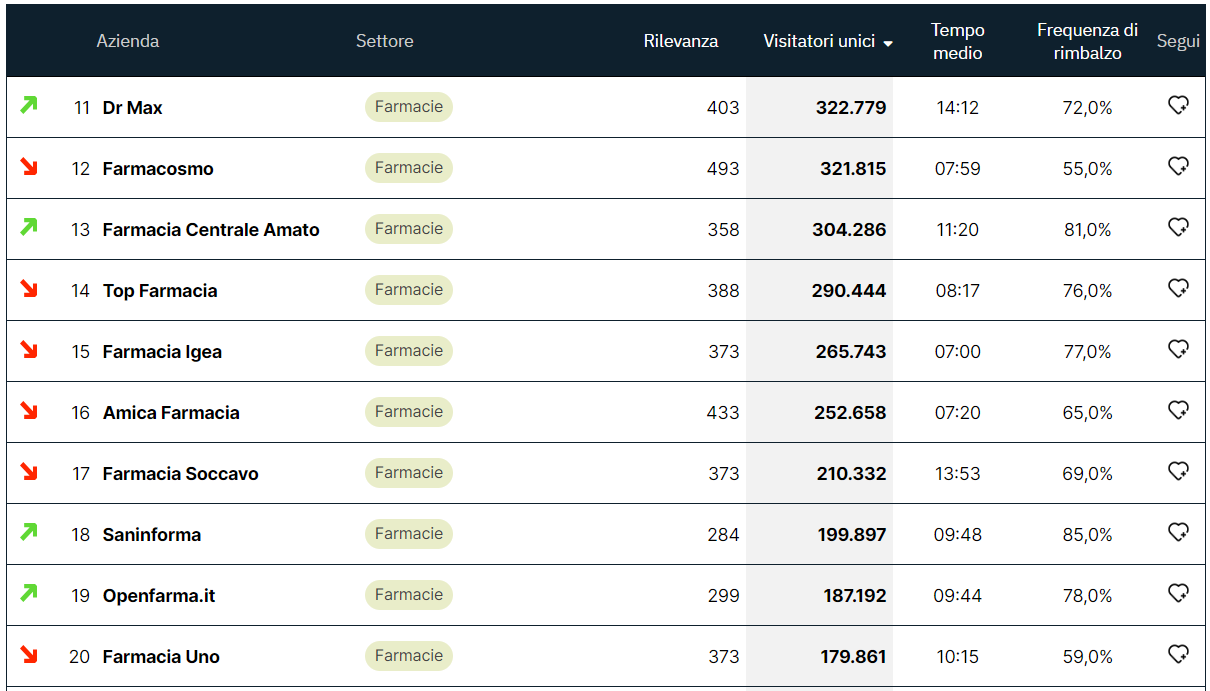
Task: Sort table by Tempo medio header
Action: [x=958, y=41]
